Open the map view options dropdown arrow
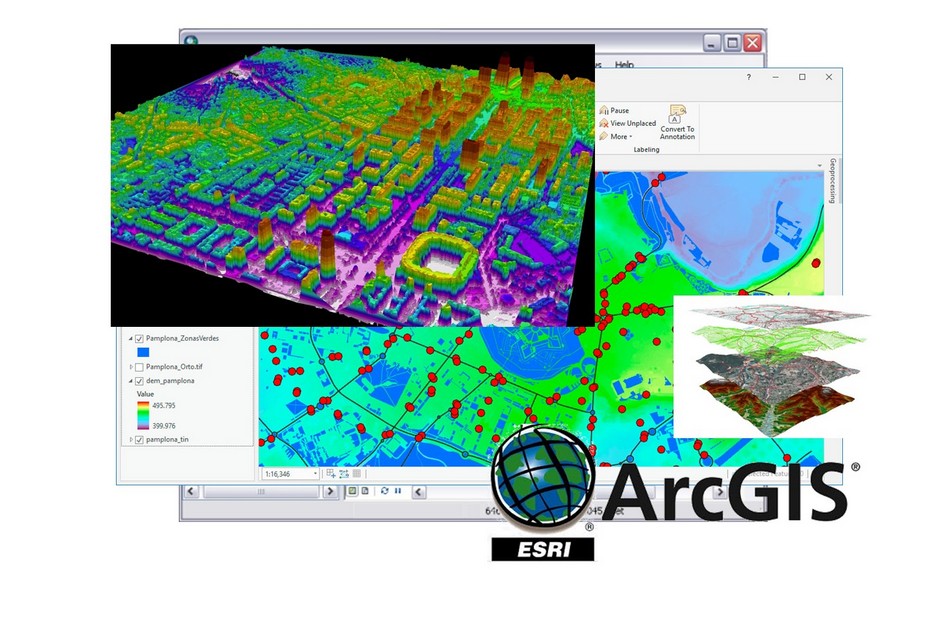 (819, 165)
